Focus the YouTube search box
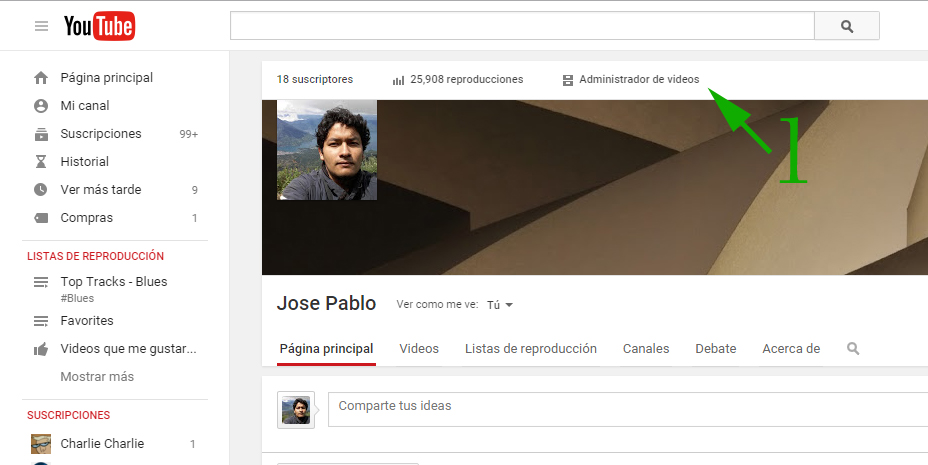The height and width of the screenshot is (465, 928). pos(523,26)
